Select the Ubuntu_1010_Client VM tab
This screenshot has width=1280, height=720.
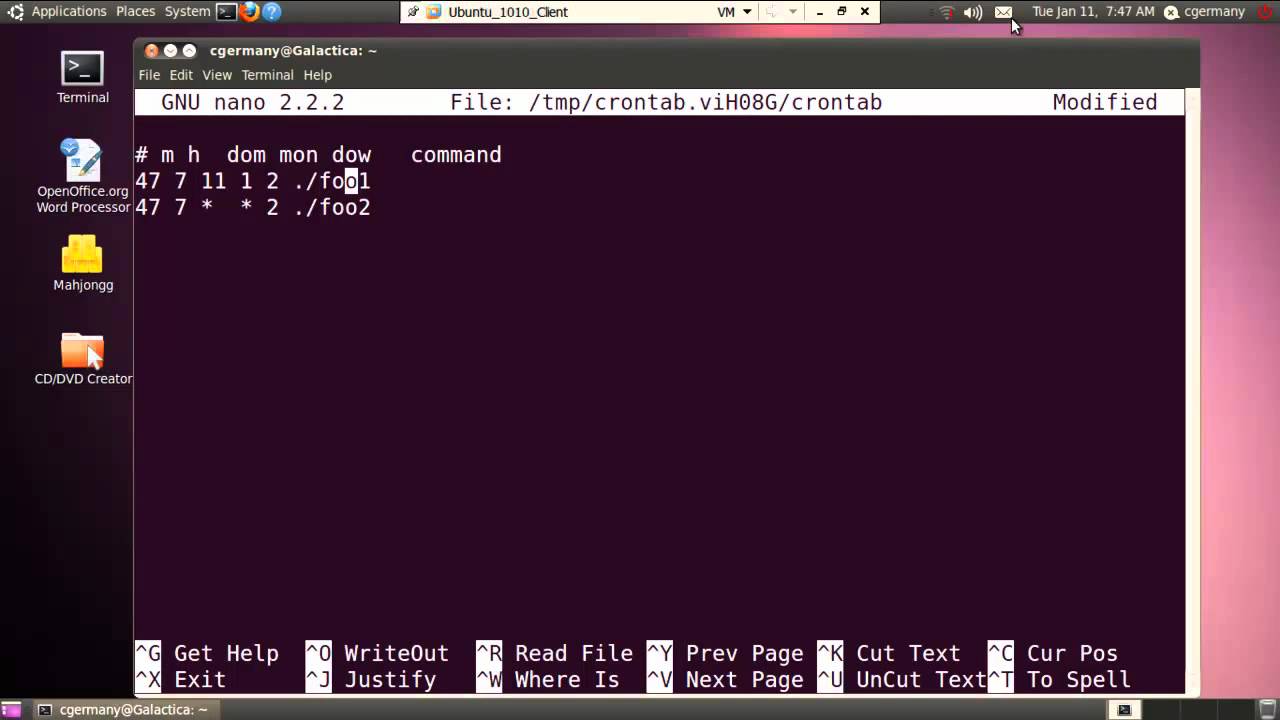497,12
